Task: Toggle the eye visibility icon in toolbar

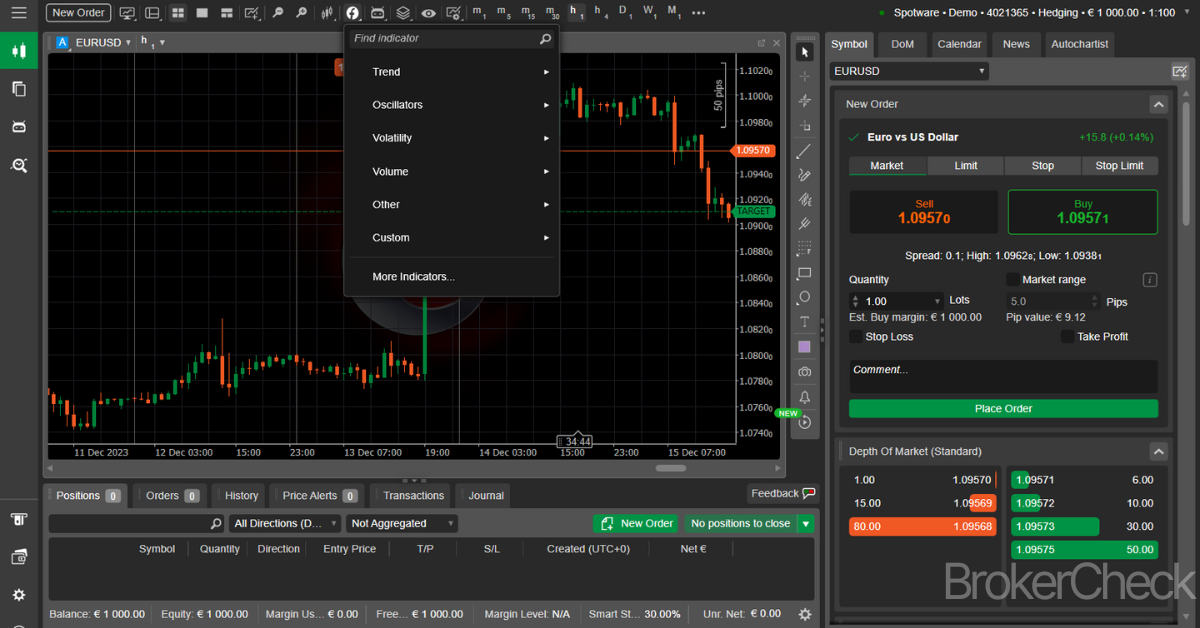Action: click(x=428, y=13)
